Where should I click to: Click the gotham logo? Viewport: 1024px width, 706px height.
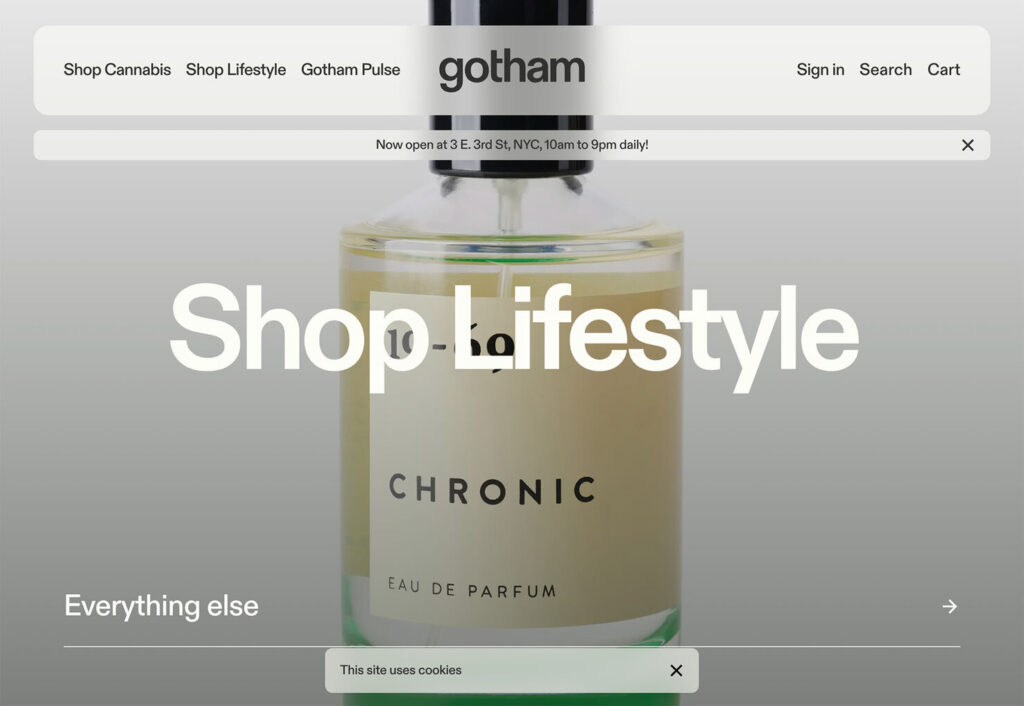(511, 71)
